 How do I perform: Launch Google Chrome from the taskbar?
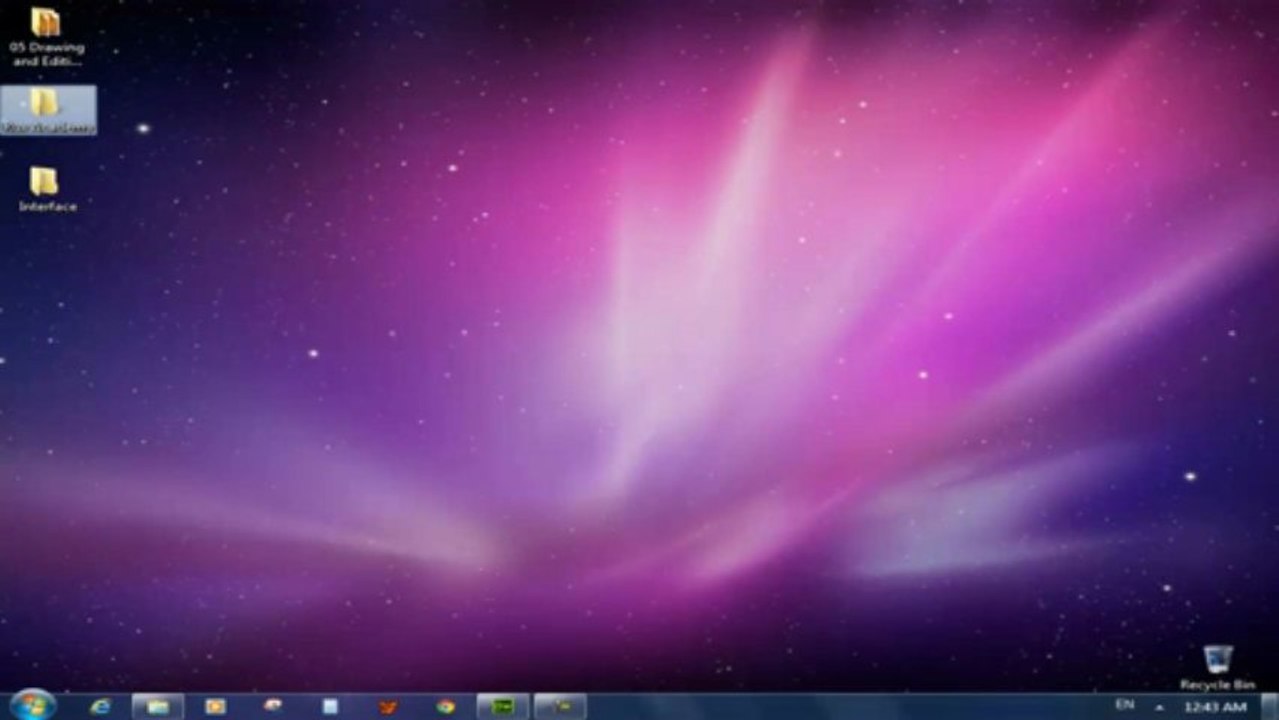pyautogui.click(x=445, y=707)
